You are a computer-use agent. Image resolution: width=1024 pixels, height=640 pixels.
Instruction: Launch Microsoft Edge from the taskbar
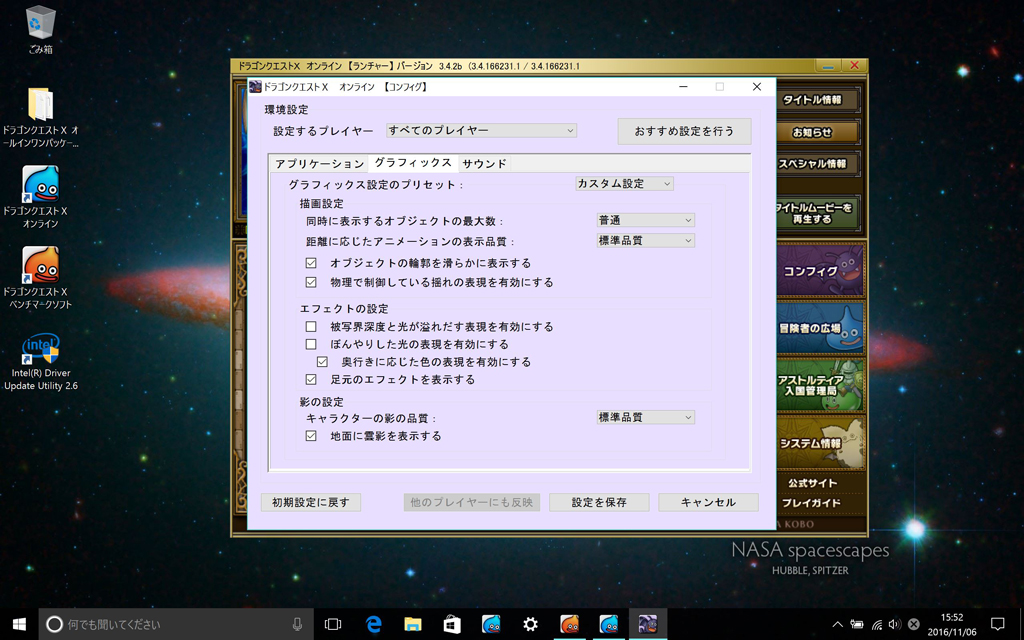coord(373,624)
